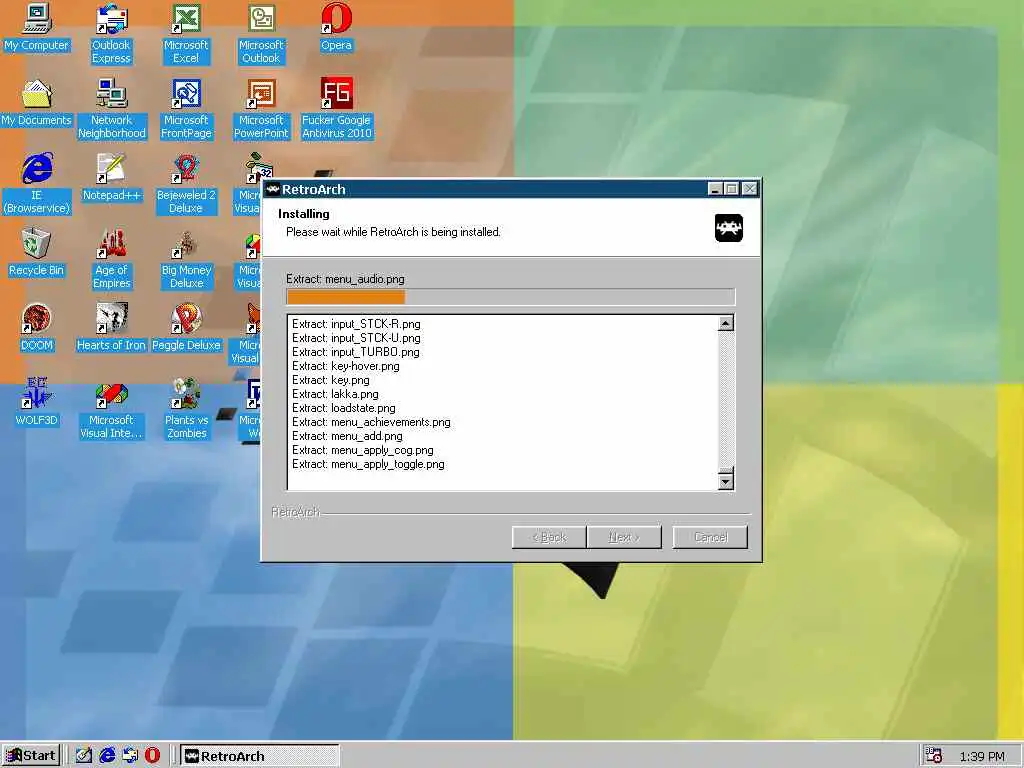Select the Network Neighborhood icon
The height and width of the screenshot is (768, 1024).
[x=112, y=109]
